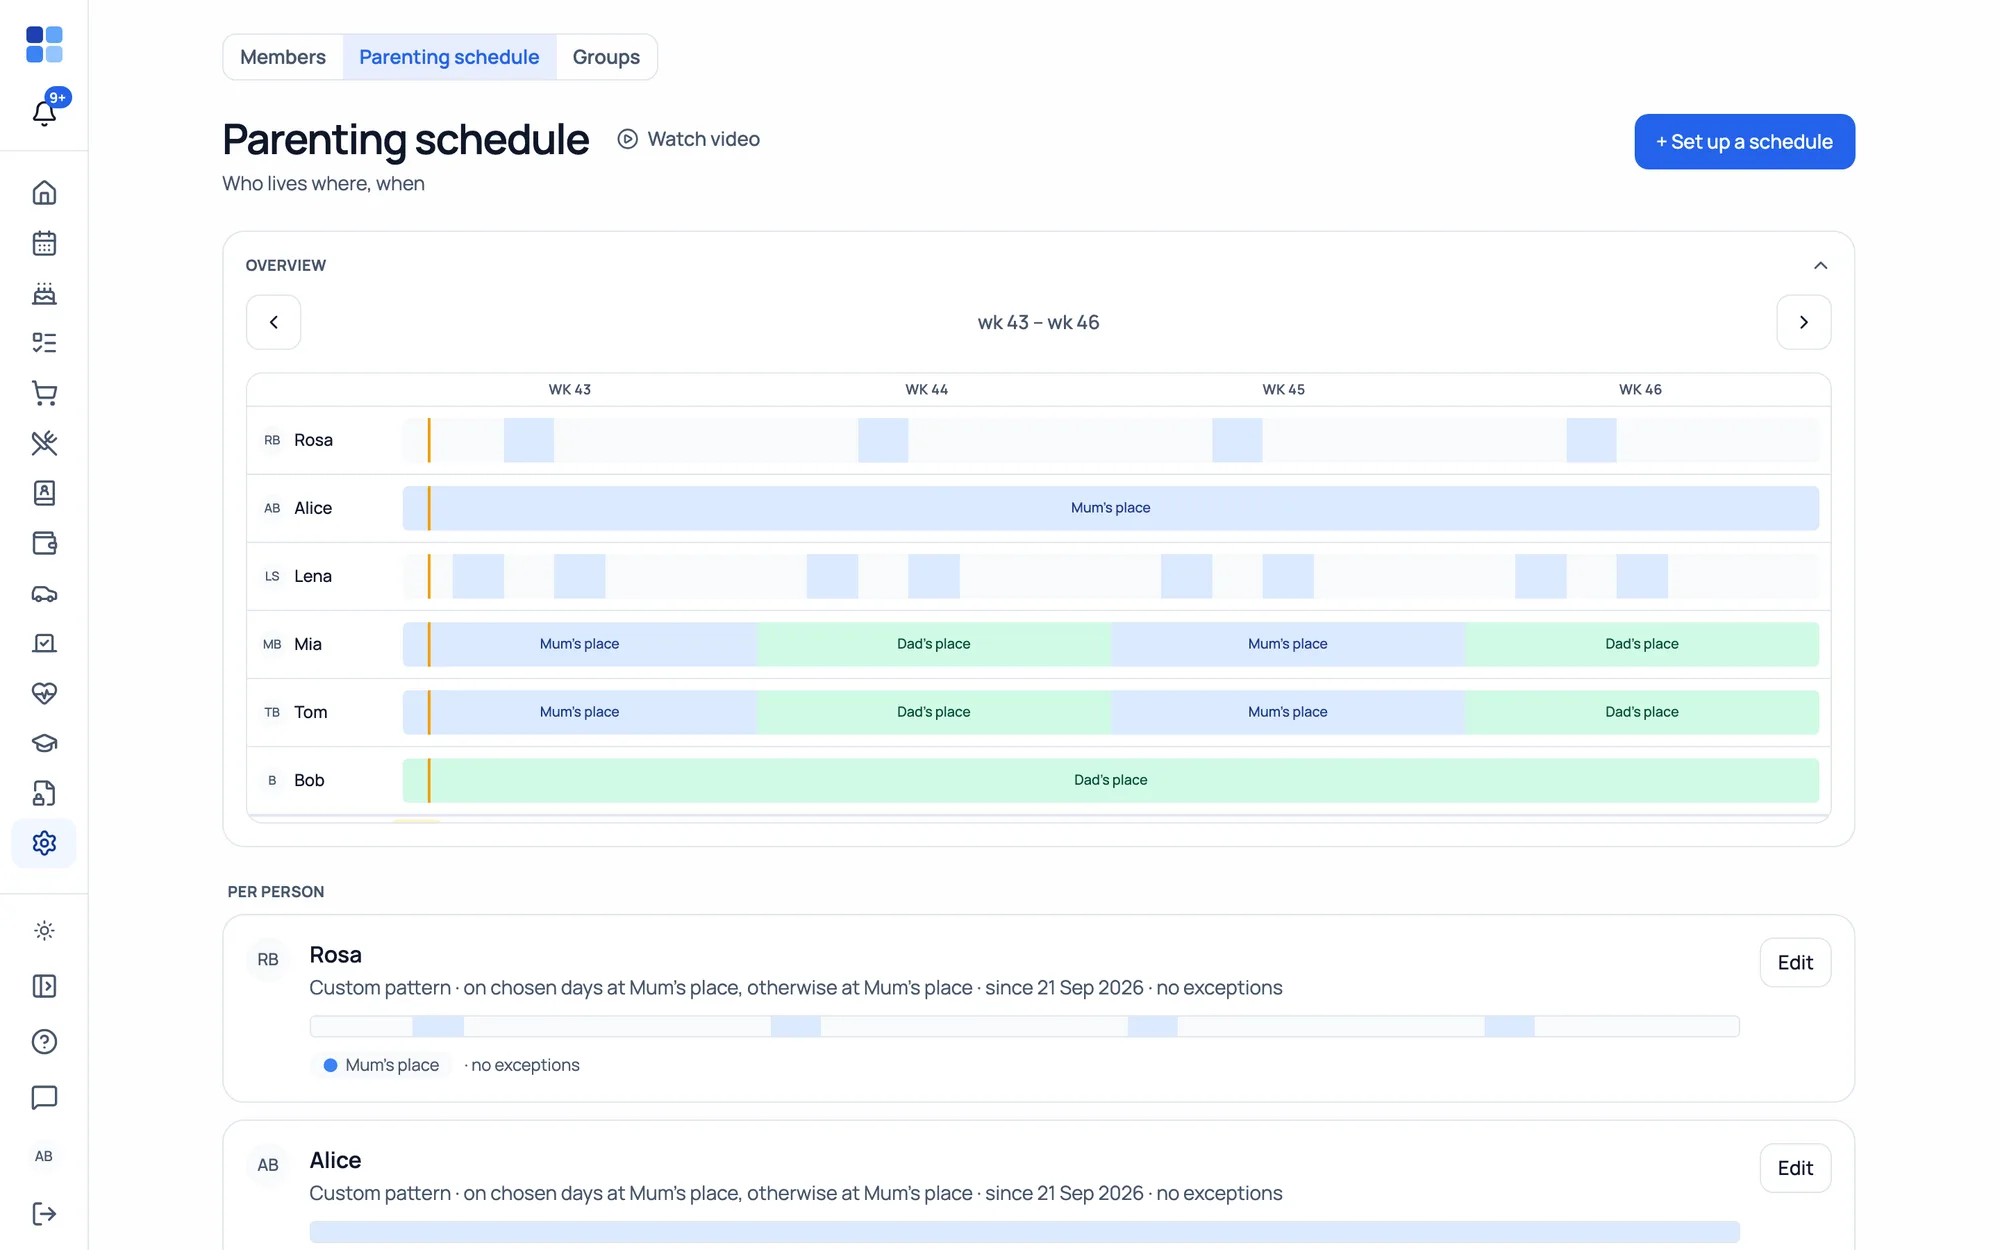This screenshot has height=1250, width=2000.
Task: Click Mia's MB avatar in overview
Action: tap(272, 644)
